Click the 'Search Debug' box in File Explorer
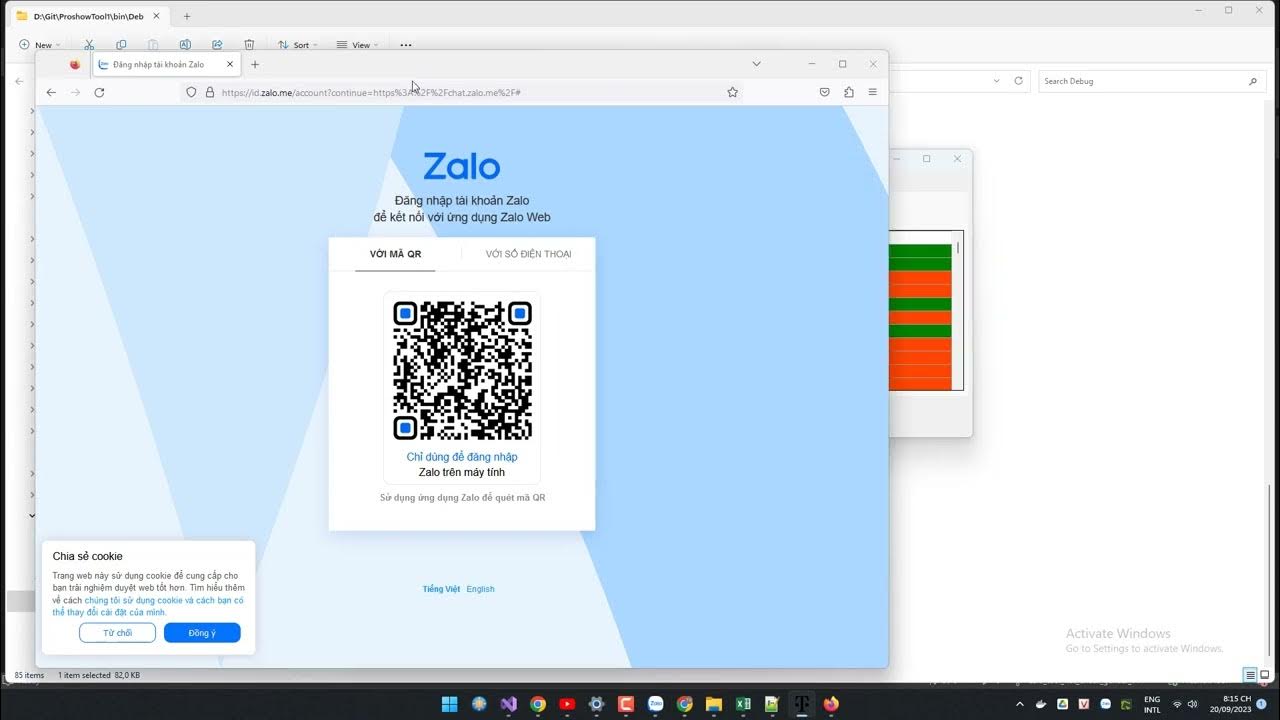This screenshot has width=1280, height=720. click(1150, 81)
